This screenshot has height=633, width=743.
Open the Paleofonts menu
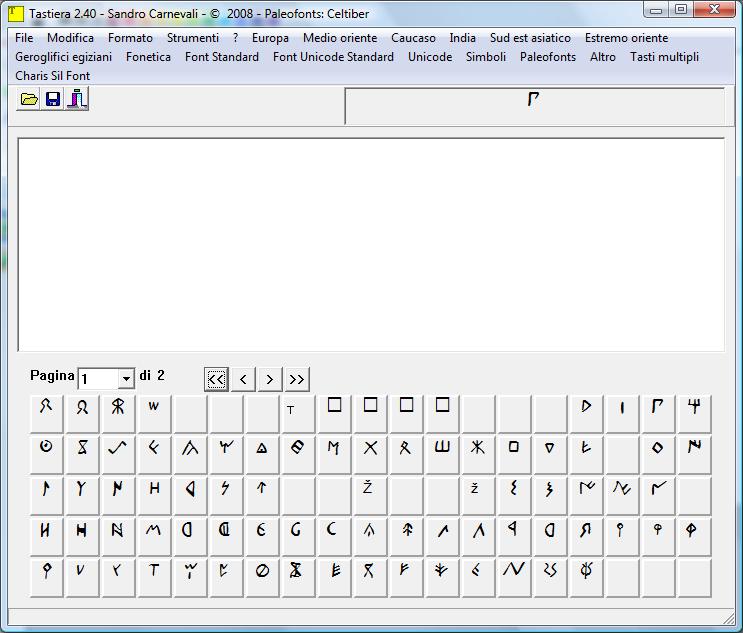pyautogui.click(x=548, y=57)
